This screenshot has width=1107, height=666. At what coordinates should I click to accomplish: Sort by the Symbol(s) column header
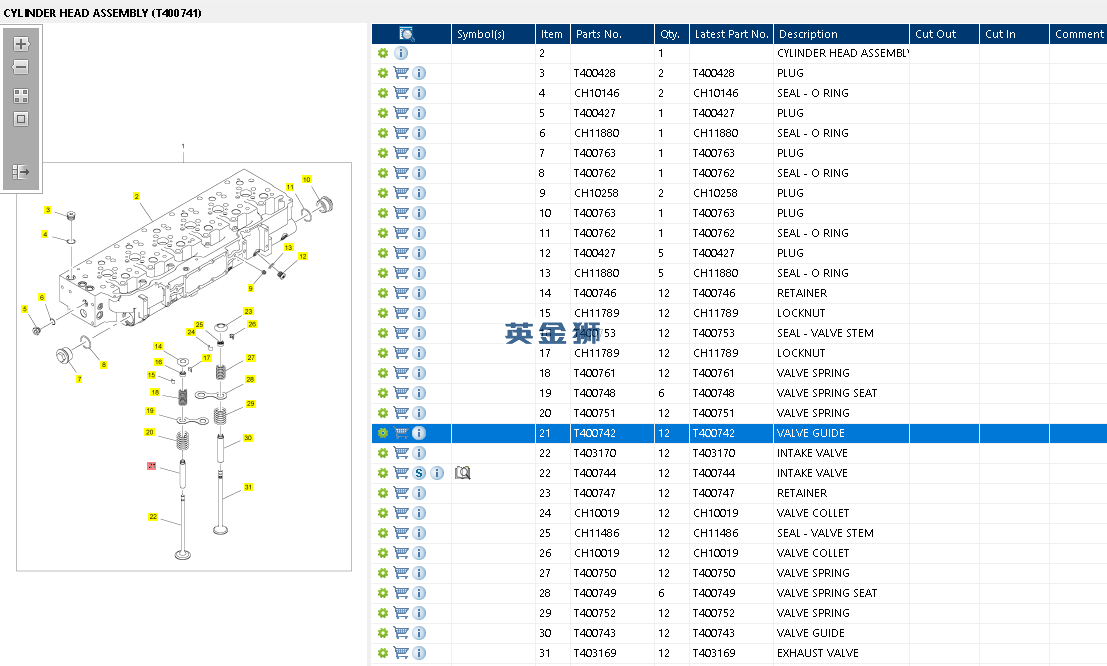(x=493, y=34)
